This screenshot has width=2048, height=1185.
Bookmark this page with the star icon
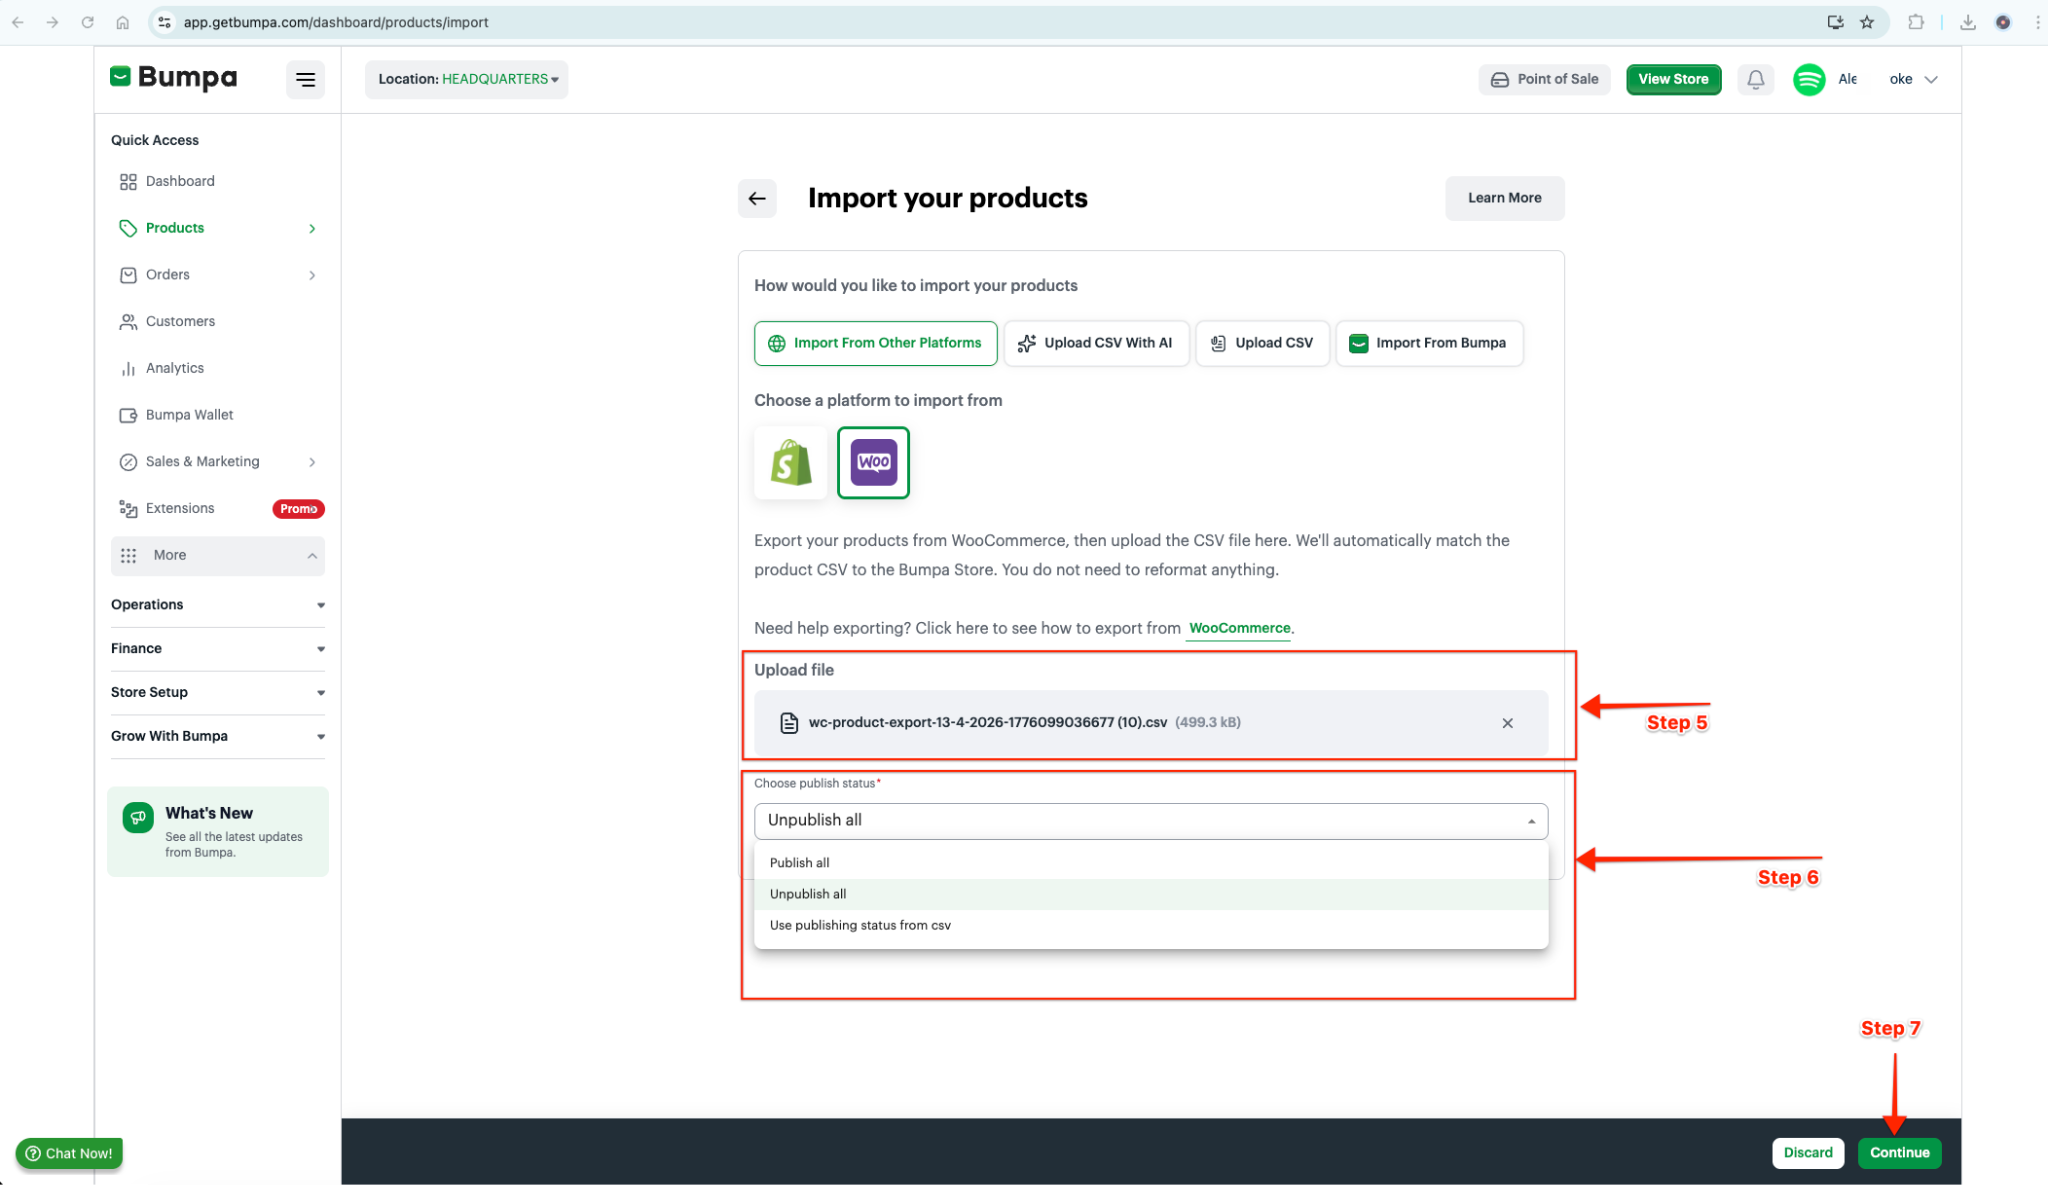pos(1867,22)
